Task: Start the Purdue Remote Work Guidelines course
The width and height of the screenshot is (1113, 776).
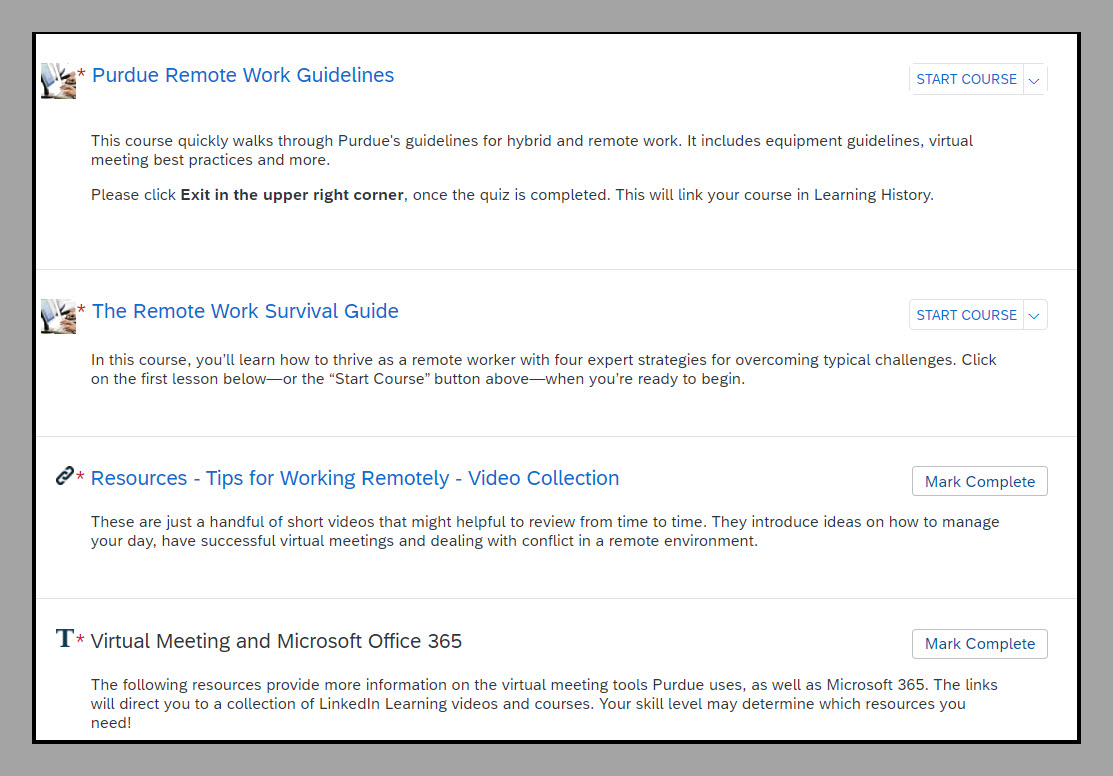Action: point(966,80)
